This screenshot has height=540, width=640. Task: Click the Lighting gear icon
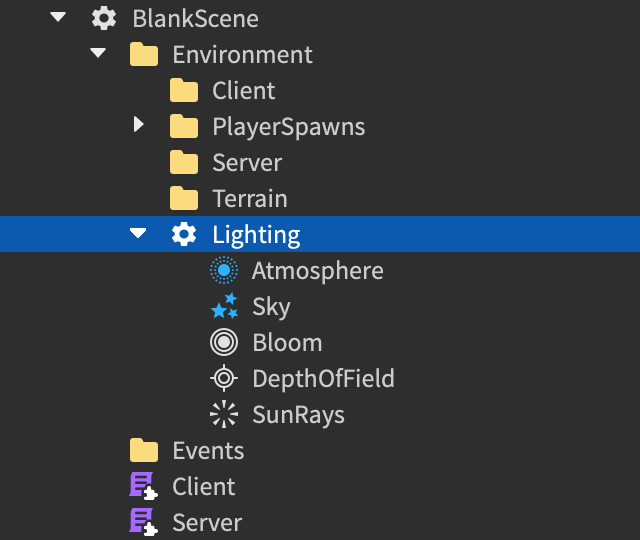tap(184, 235)
